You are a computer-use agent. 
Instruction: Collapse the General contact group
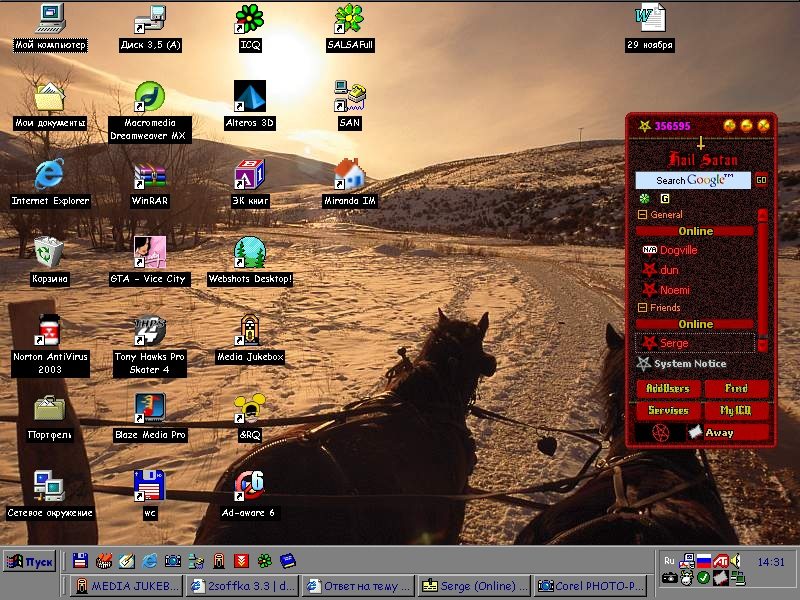[x=643, y=215]
